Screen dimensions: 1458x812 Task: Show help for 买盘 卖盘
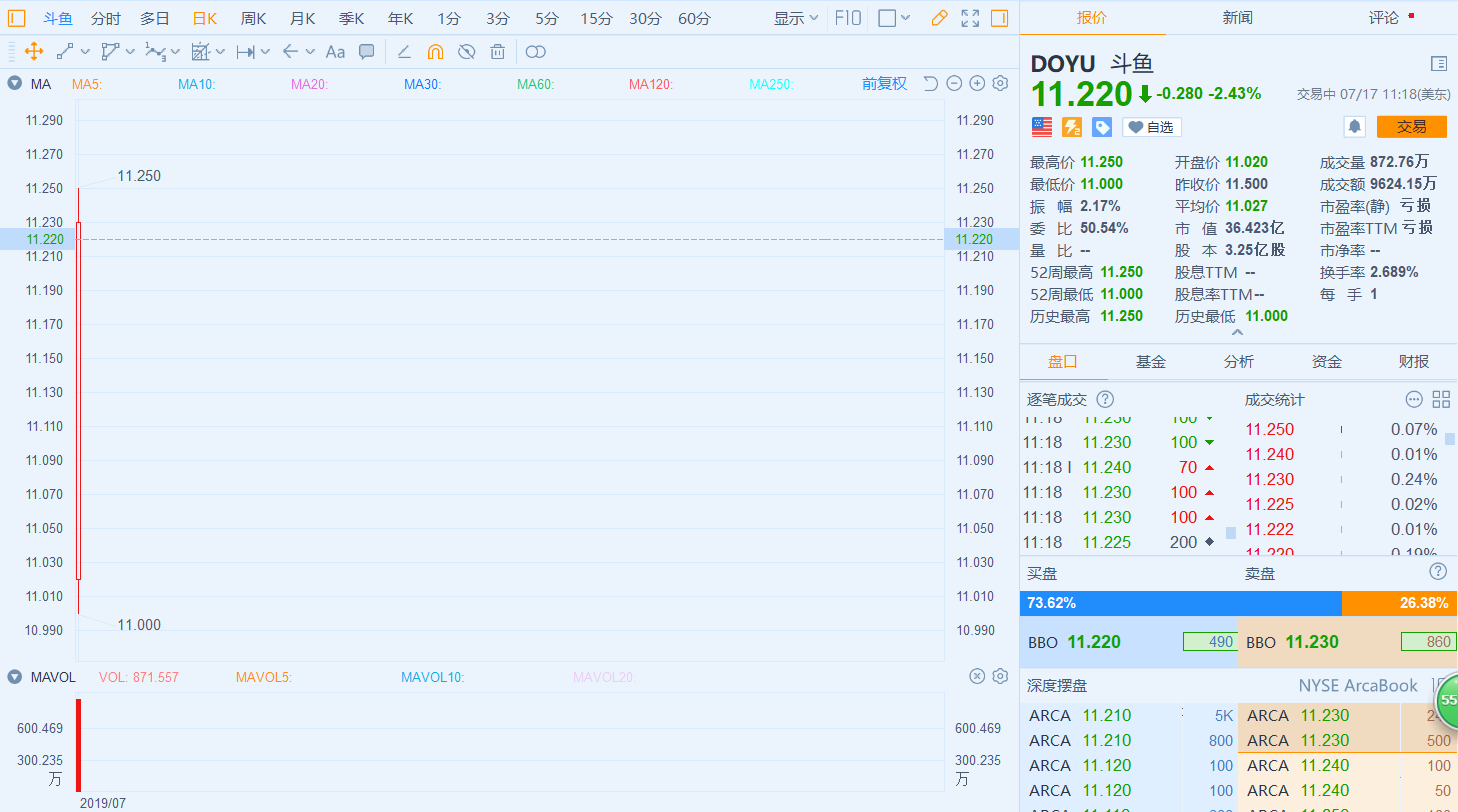click(x=1438, y=572)
